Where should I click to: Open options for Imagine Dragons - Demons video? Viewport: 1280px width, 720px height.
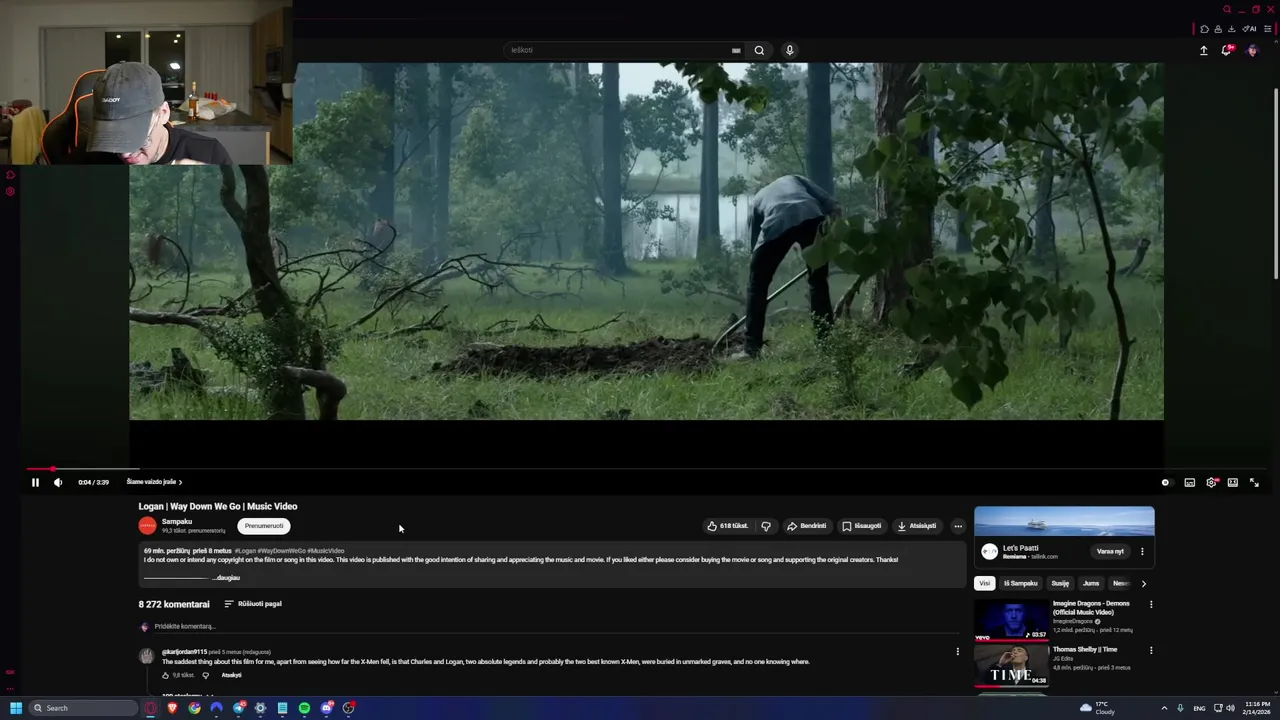tap(1151, 605)
